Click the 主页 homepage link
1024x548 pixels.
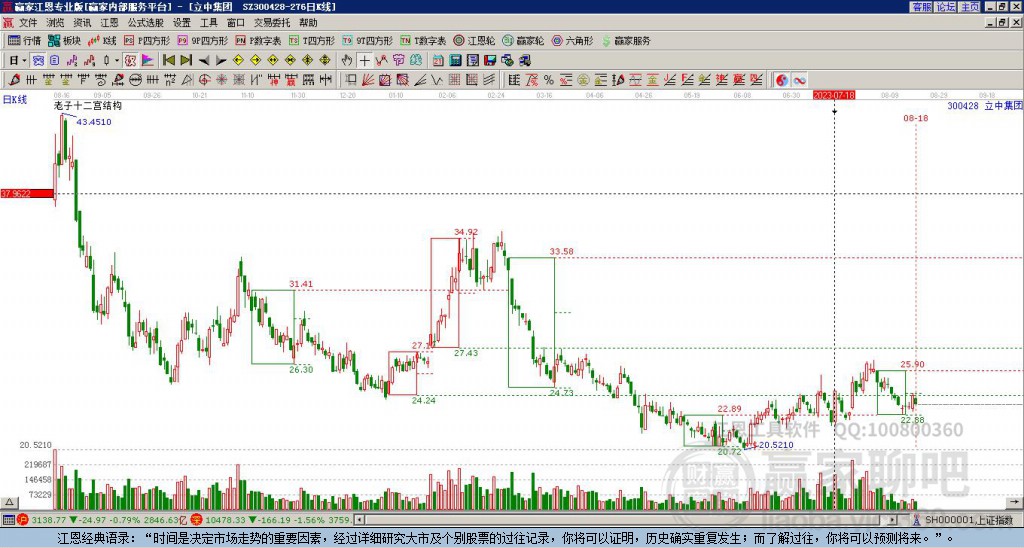tap(969, 7)
